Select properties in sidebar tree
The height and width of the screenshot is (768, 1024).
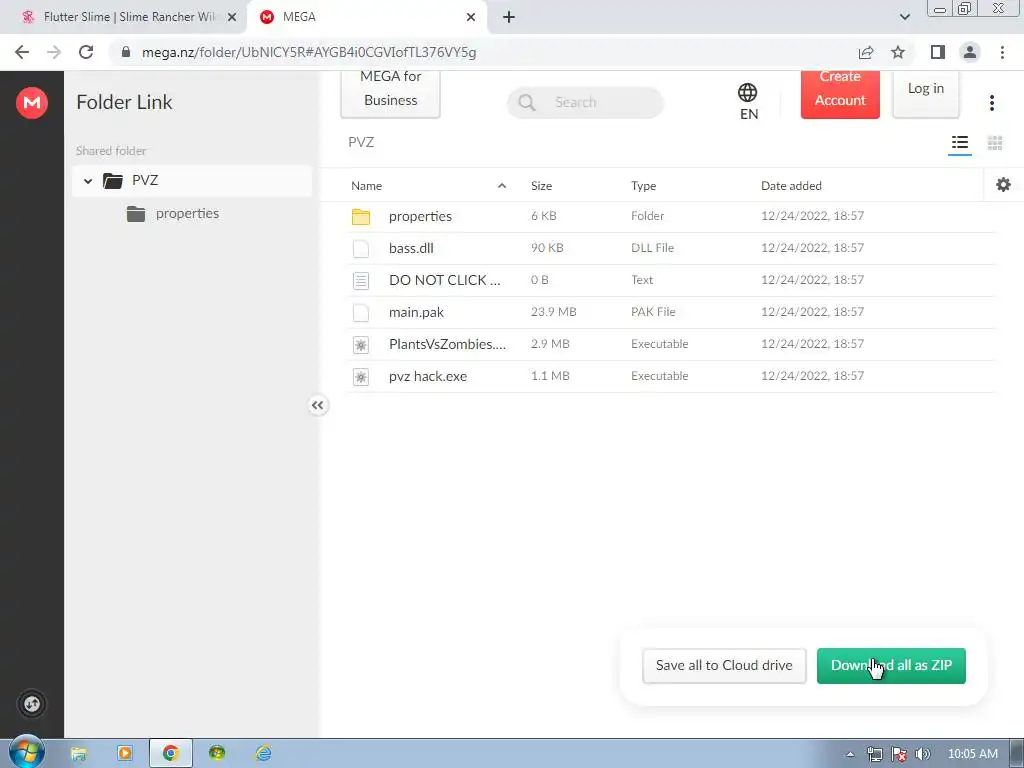(x=187, y=214)
